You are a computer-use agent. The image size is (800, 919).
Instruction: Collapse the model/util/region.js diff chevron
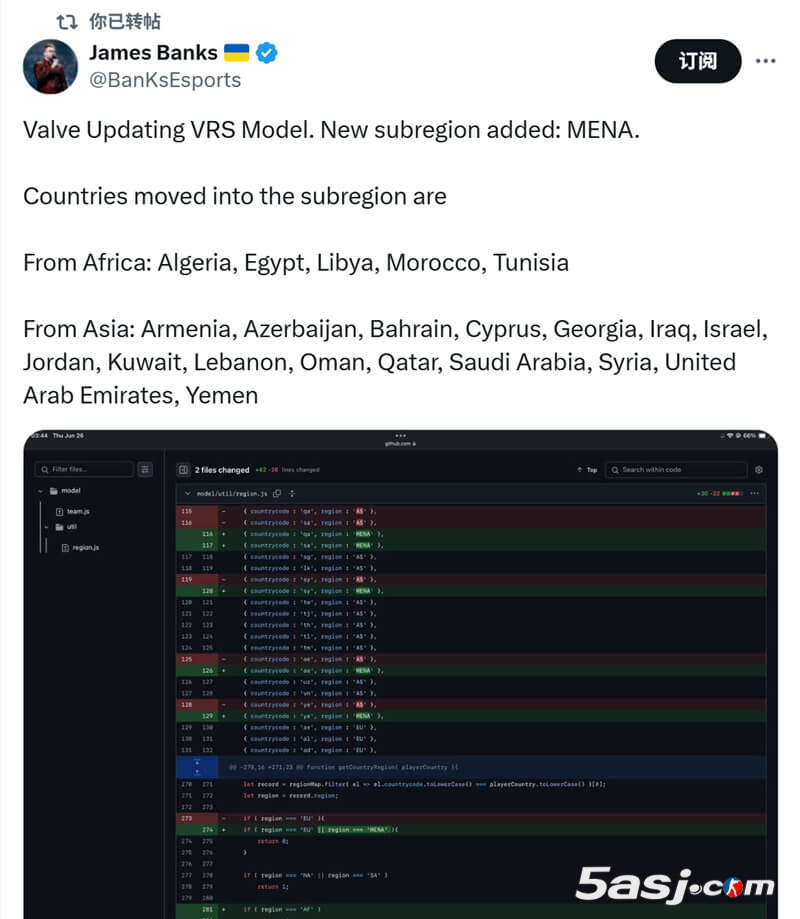tap(187, 493)
